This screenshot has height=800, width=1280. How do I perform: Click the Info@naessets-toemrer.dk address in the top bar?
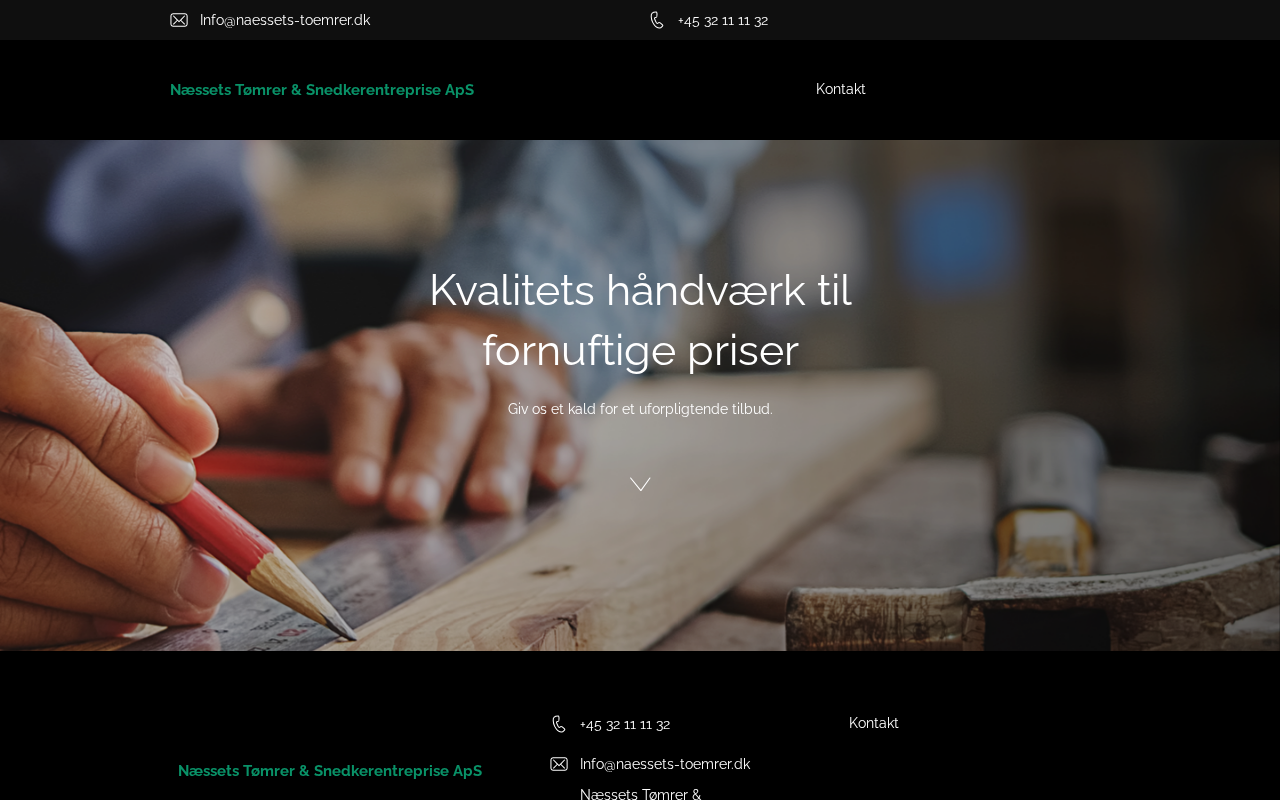pos(285,20)
